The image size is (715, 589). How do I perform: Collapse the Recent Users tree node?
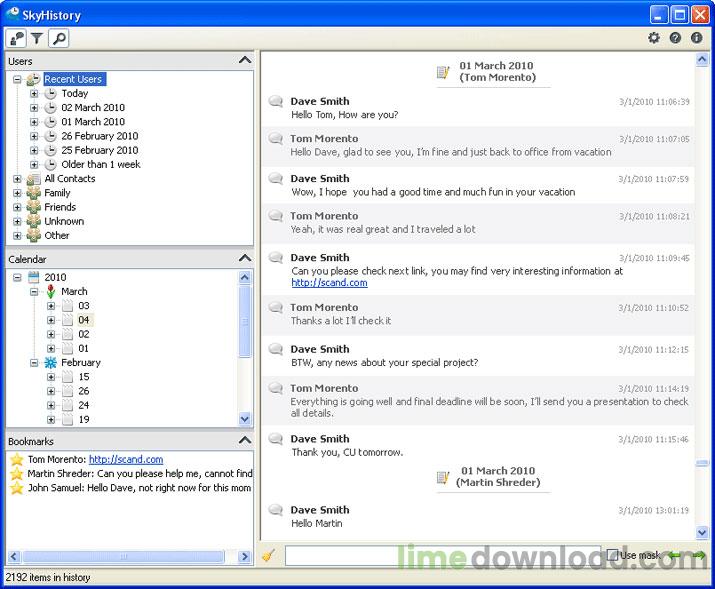[17, 80]
